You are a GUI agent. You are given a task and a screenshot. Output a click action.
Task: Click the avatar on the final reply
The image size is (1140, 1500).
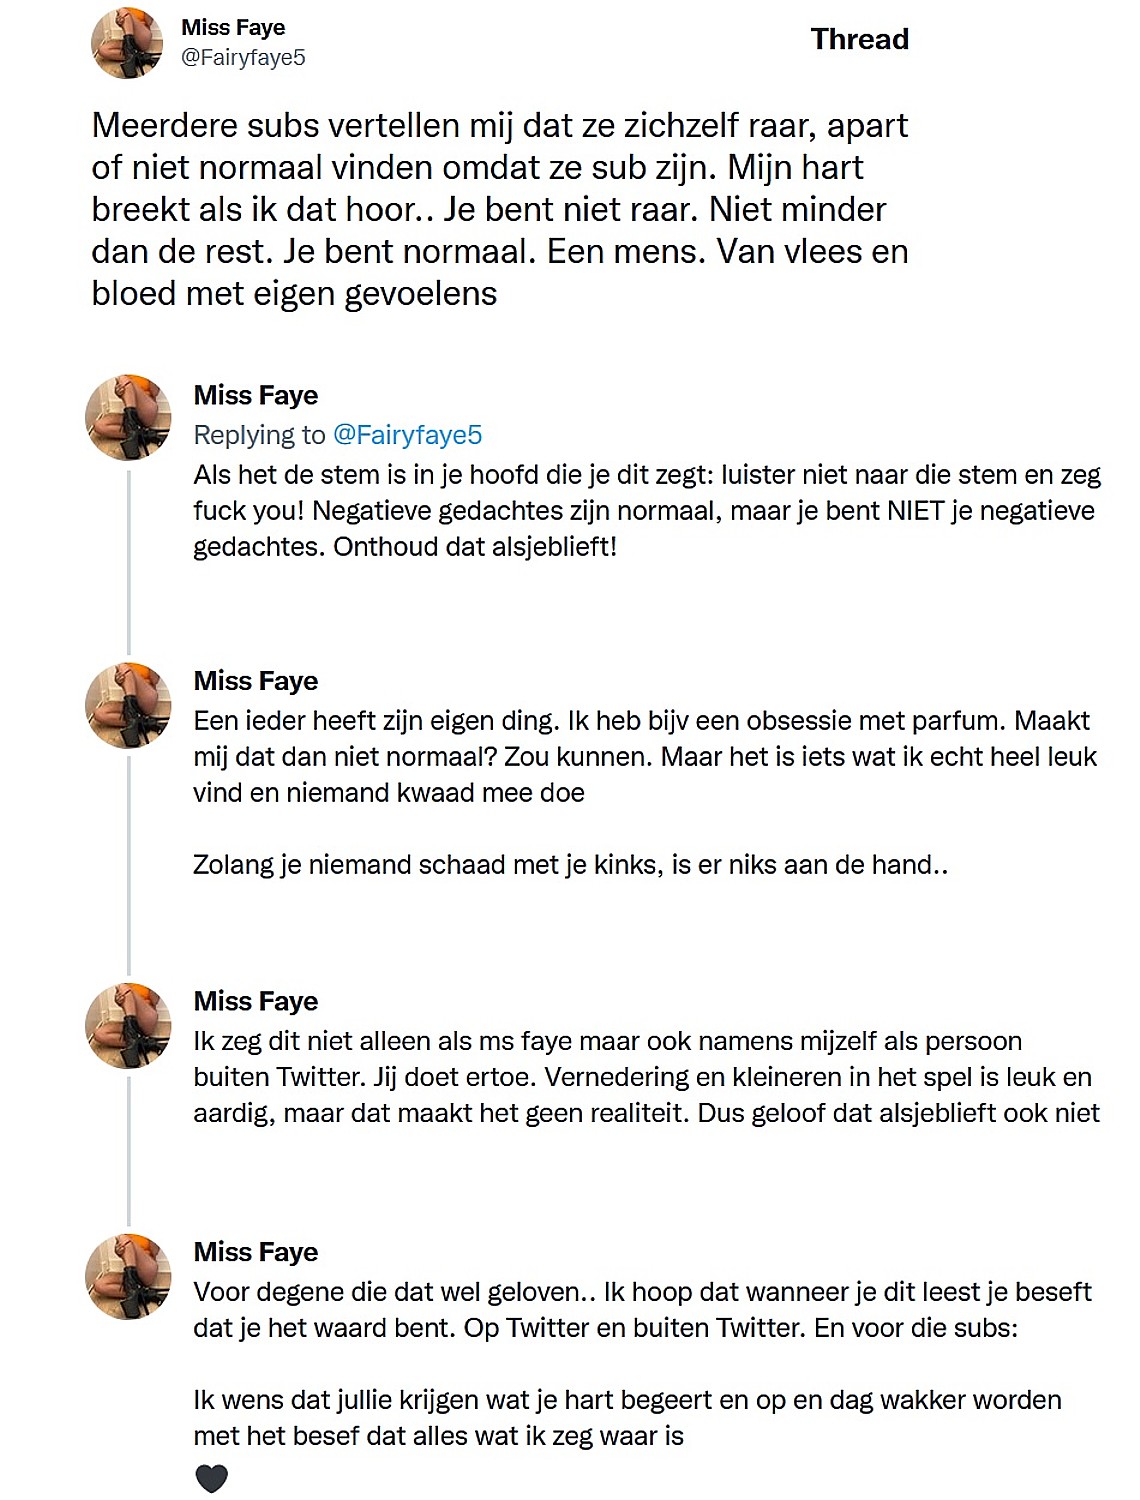tap(128, 1270)
